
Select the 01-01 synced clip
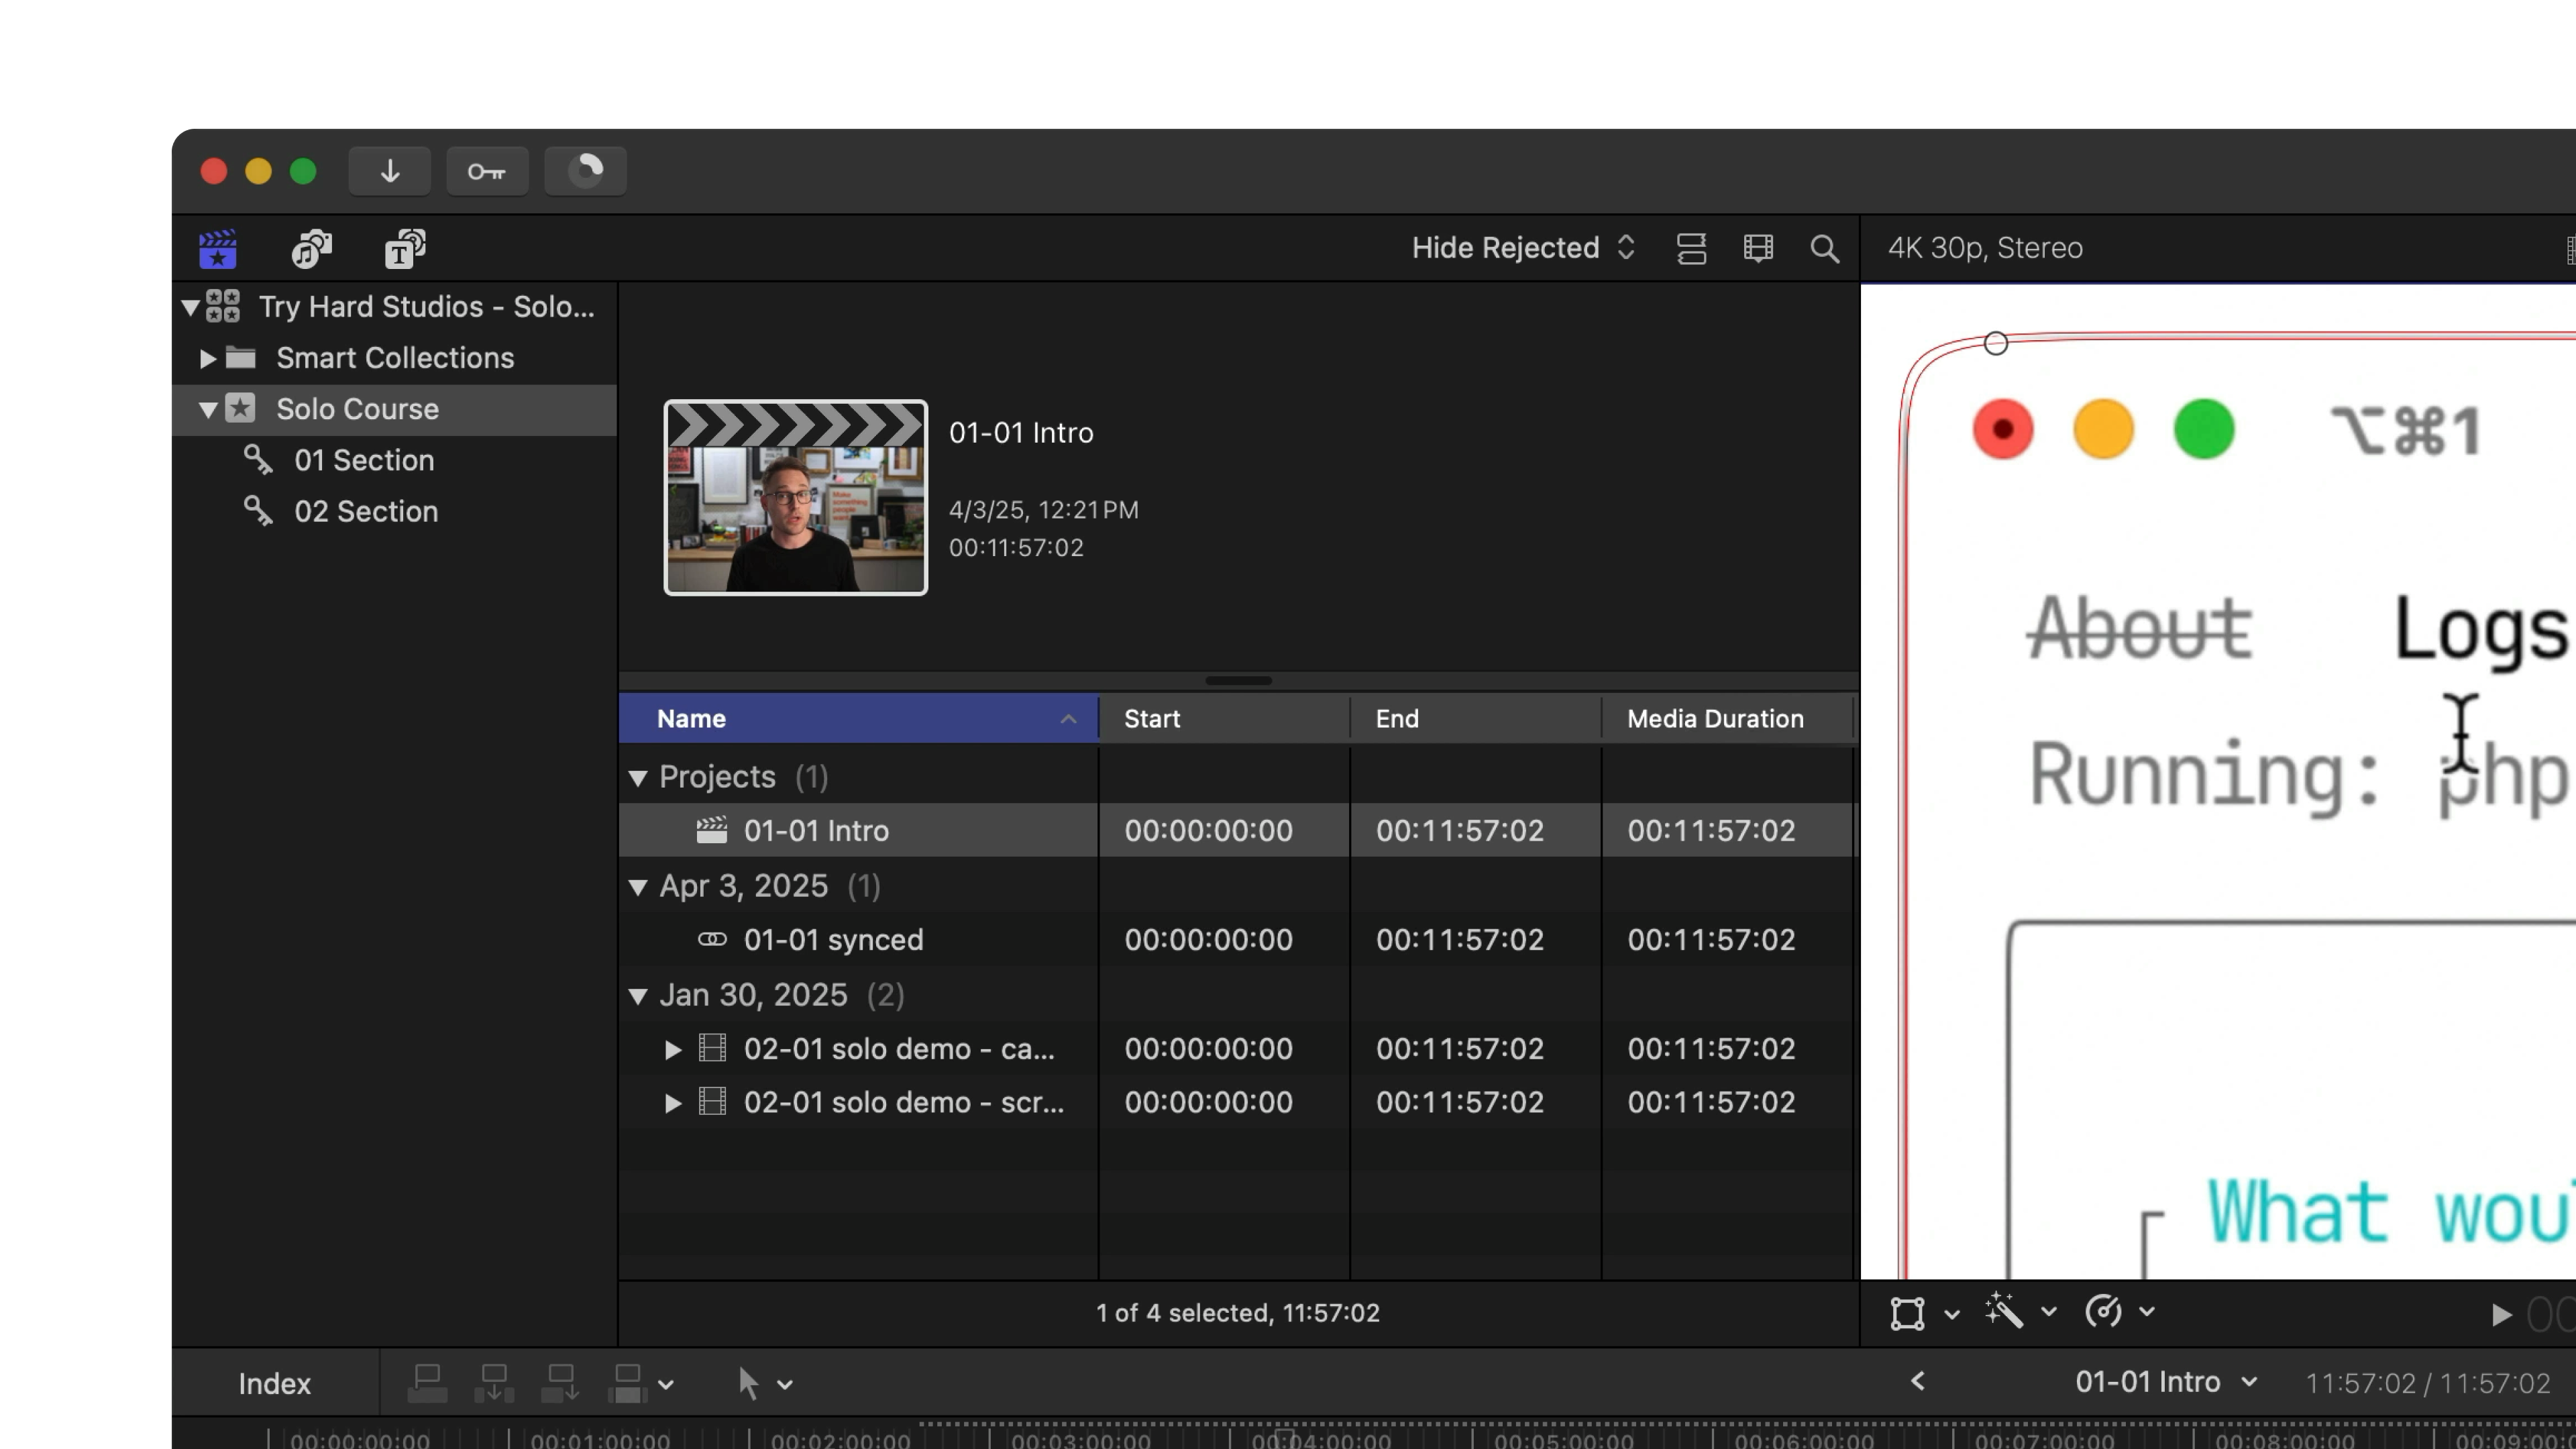point(833,939)
